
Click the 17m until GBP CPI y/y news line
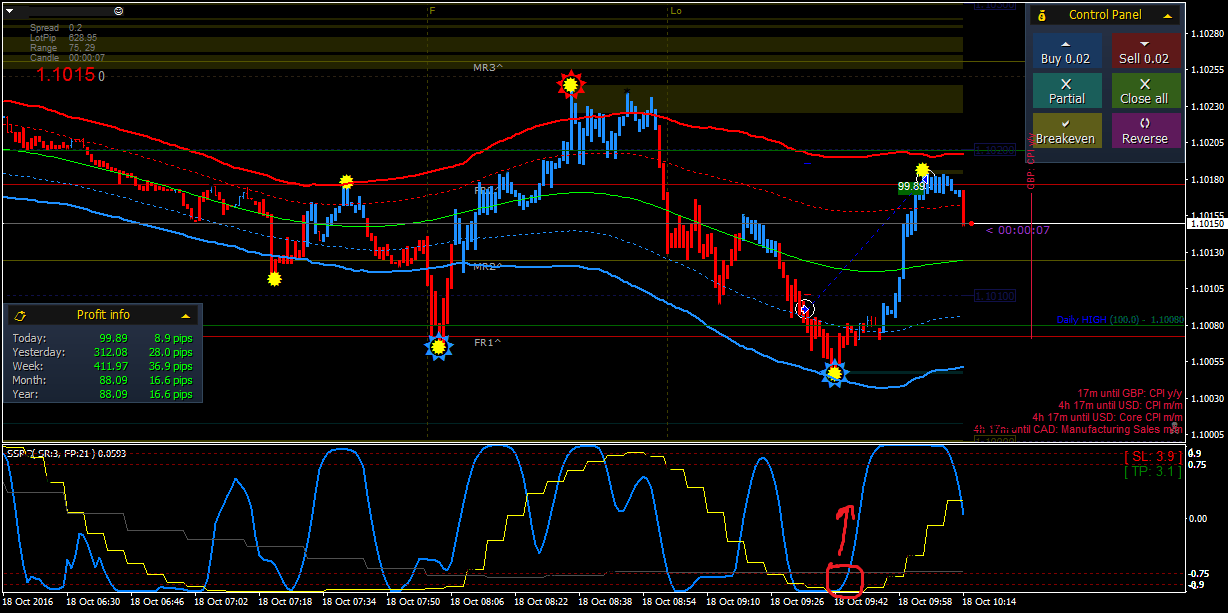pos(1130,393)
